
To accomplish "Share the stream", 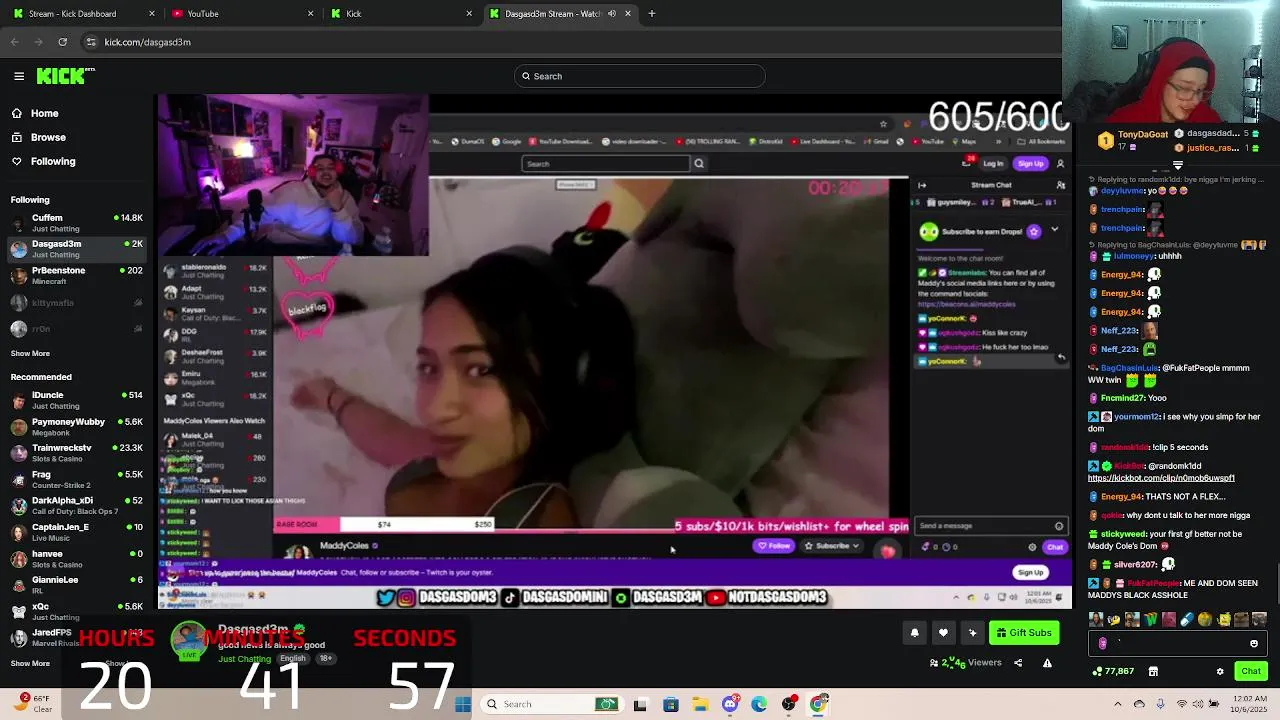I will 1018,663.
